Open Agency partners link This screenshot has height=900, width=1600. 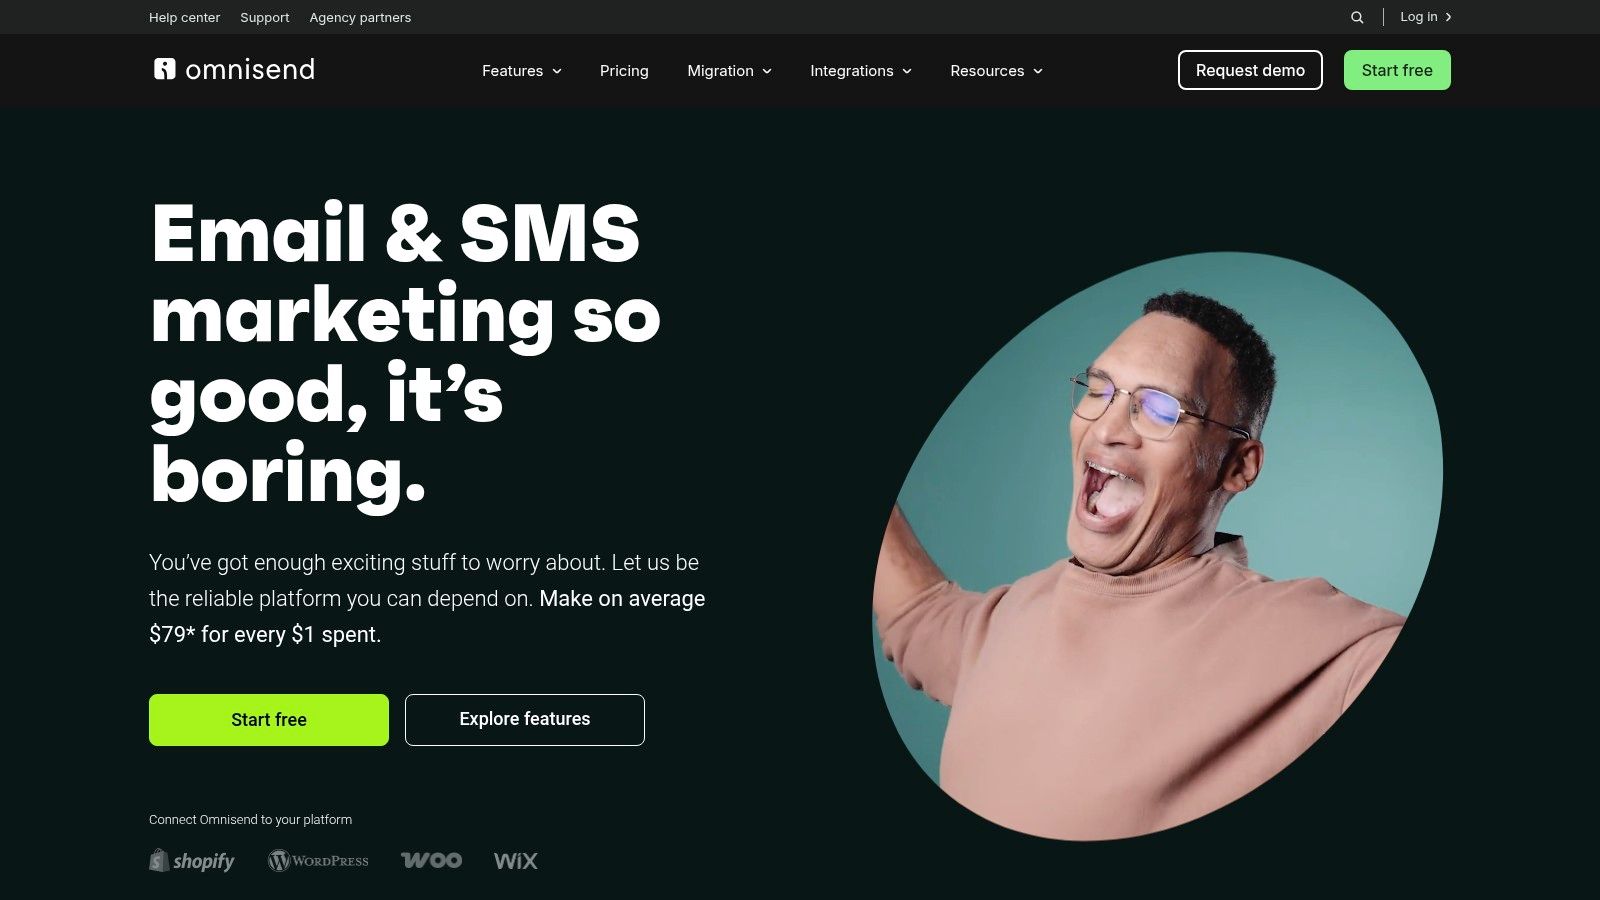point(360,17)
